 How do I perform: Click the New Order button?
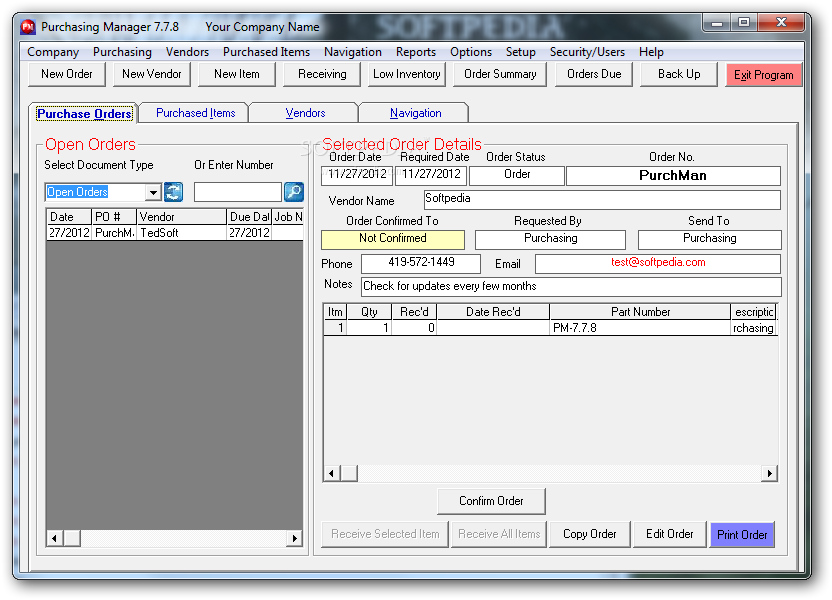point(67,74)
